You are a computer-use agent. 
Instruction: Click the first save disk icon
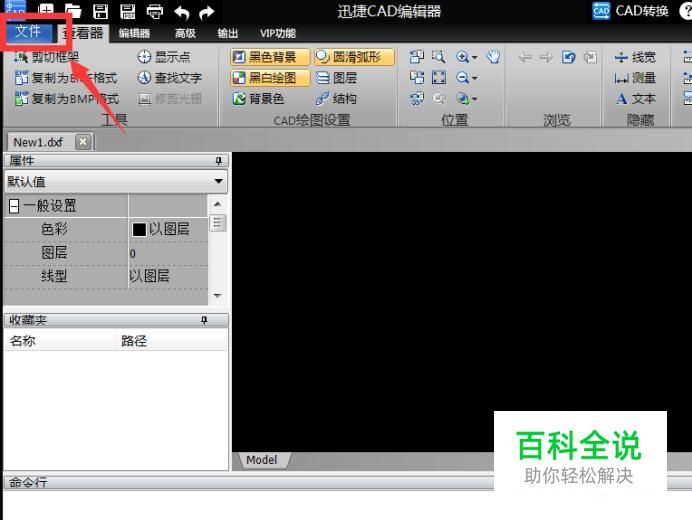[101, 11]
